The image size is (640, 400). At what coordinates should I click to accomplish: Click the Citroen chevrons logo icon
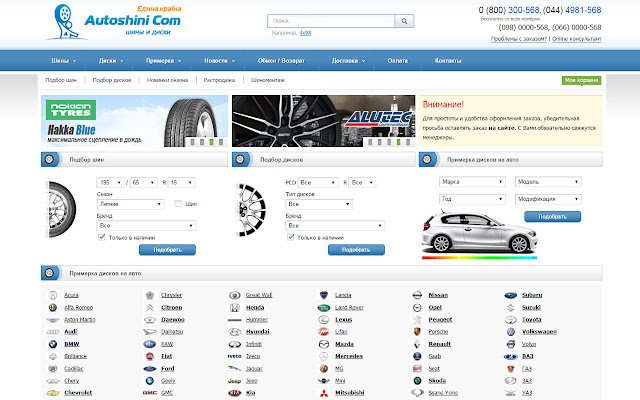click(x=150, y=307)
